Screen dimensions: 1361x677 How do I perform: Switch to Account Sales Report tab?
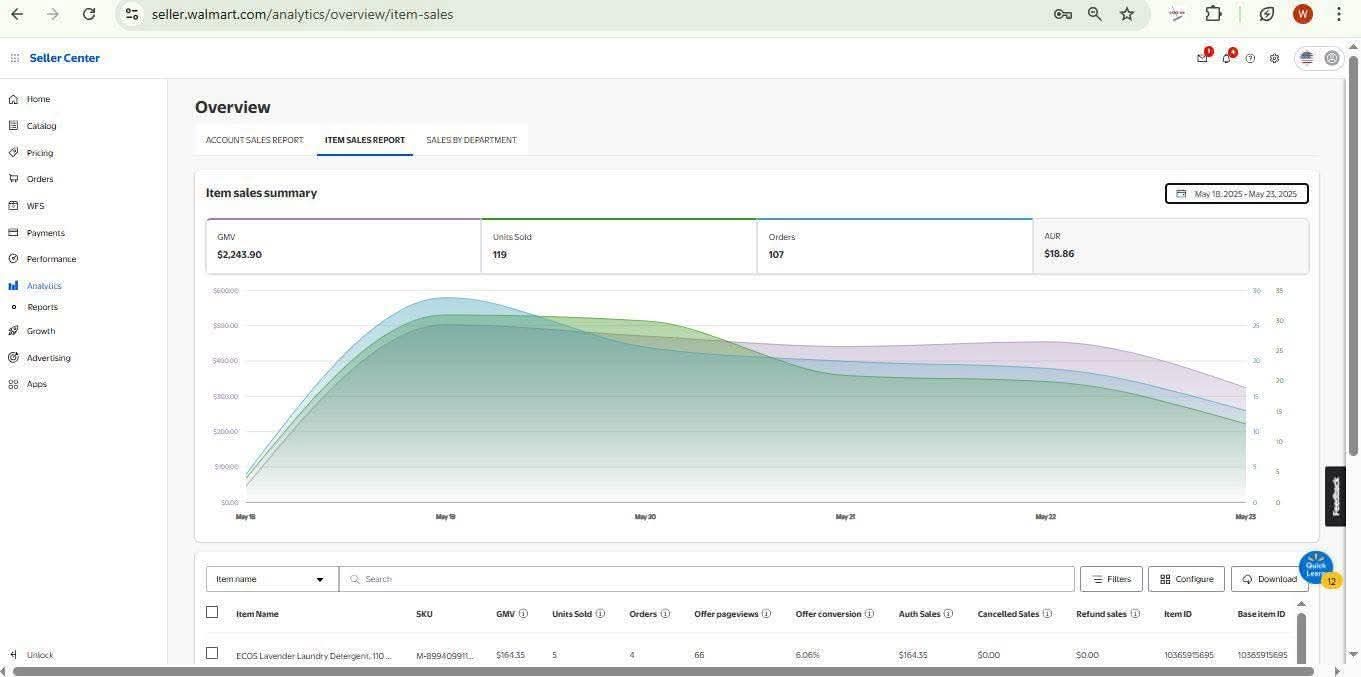pyautogui.click(x=254, y=140)
